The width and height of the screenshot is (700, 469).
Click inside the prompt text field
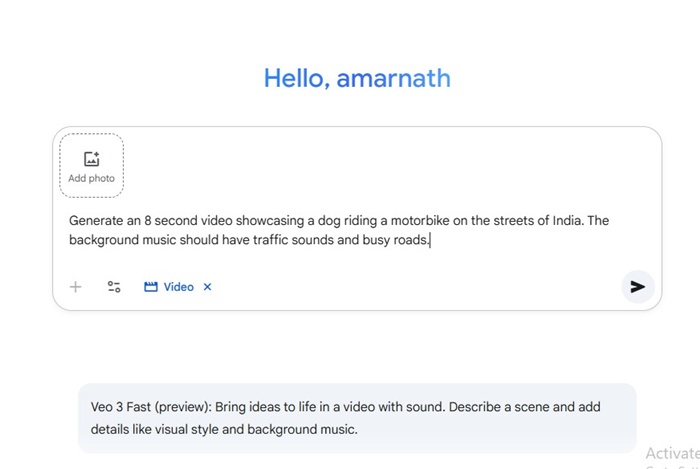pos(350,230)
